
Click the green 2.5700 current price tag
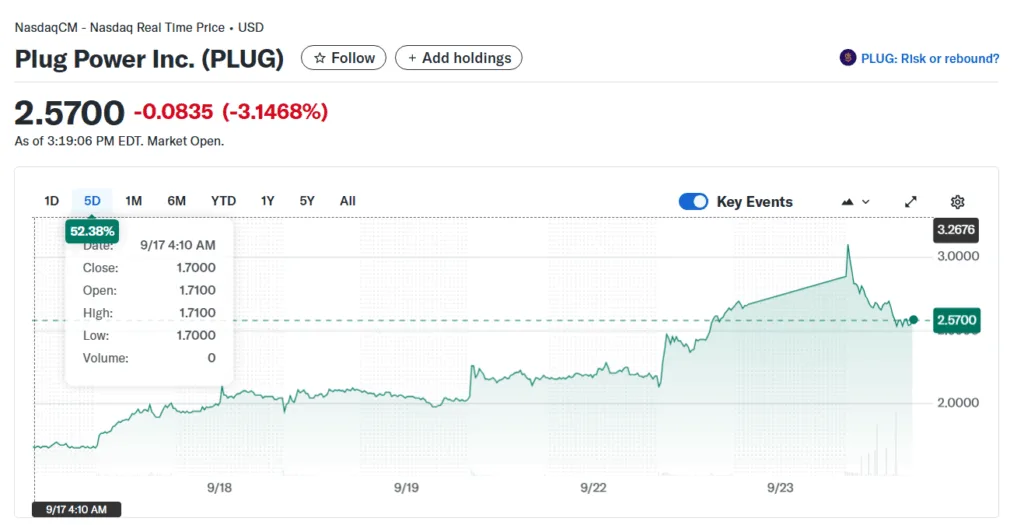tap(957, 320)
